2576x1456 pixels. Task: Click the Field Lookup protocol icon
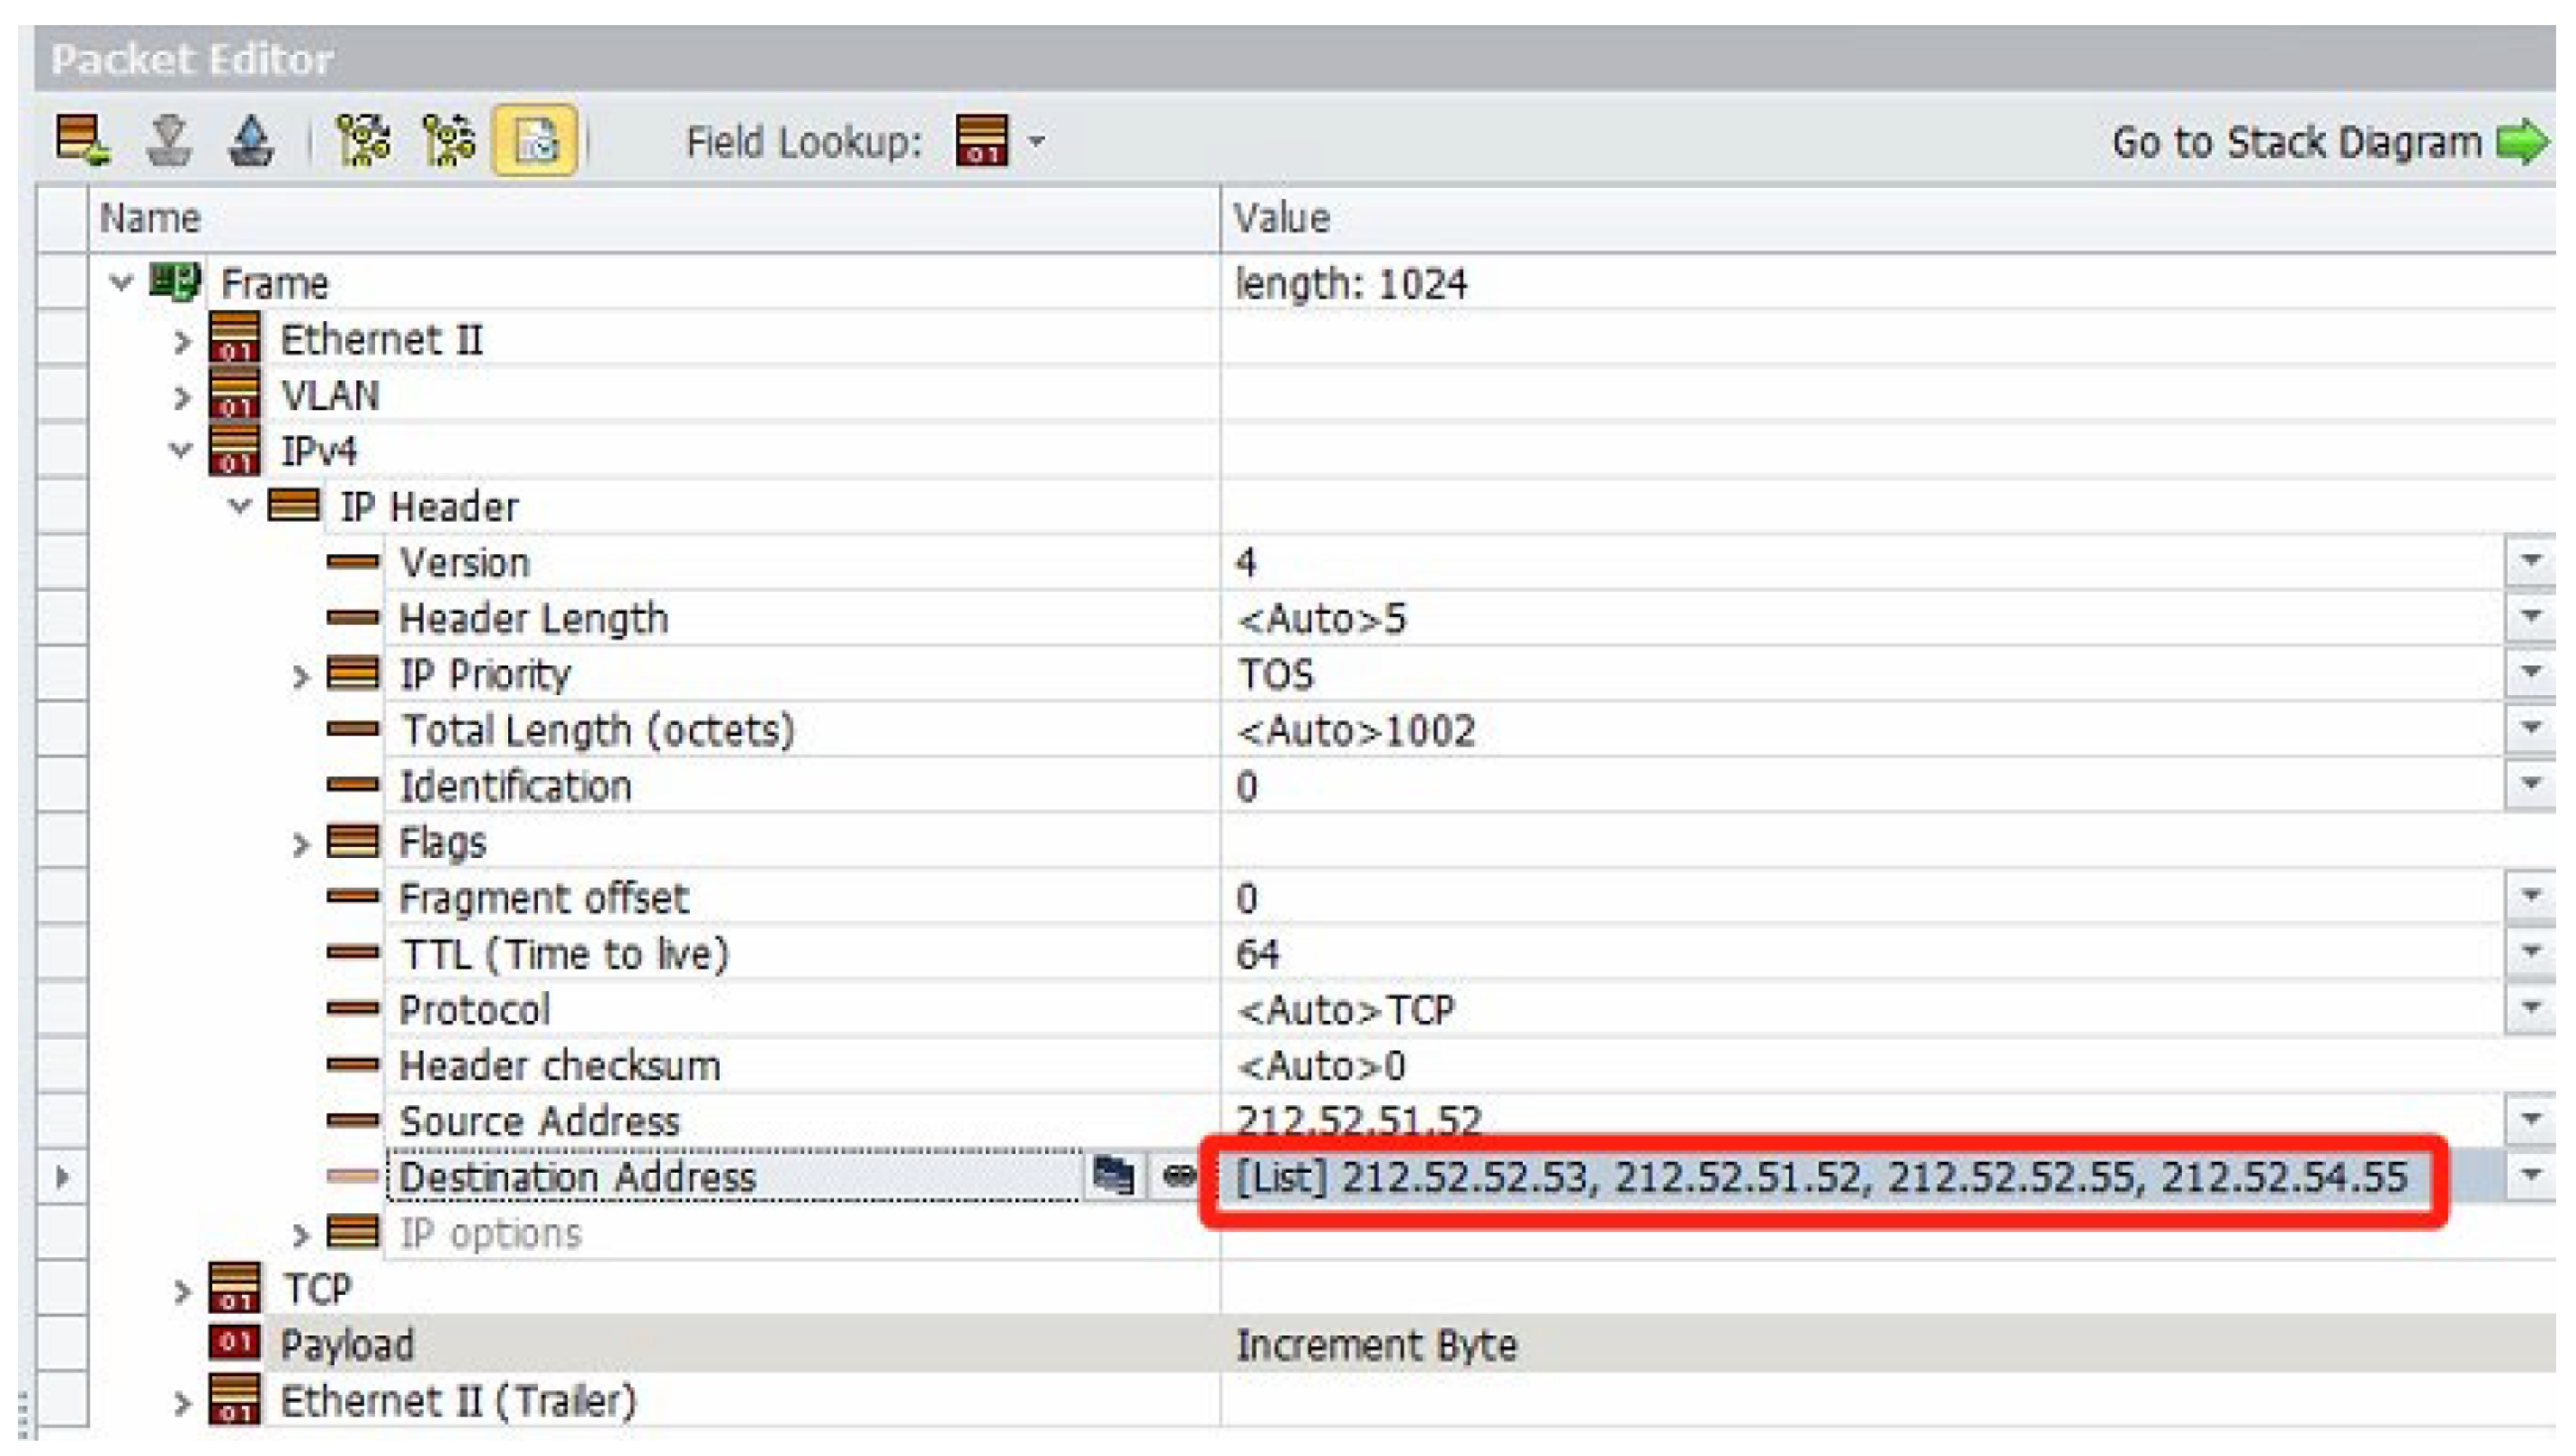pos(982,140)
